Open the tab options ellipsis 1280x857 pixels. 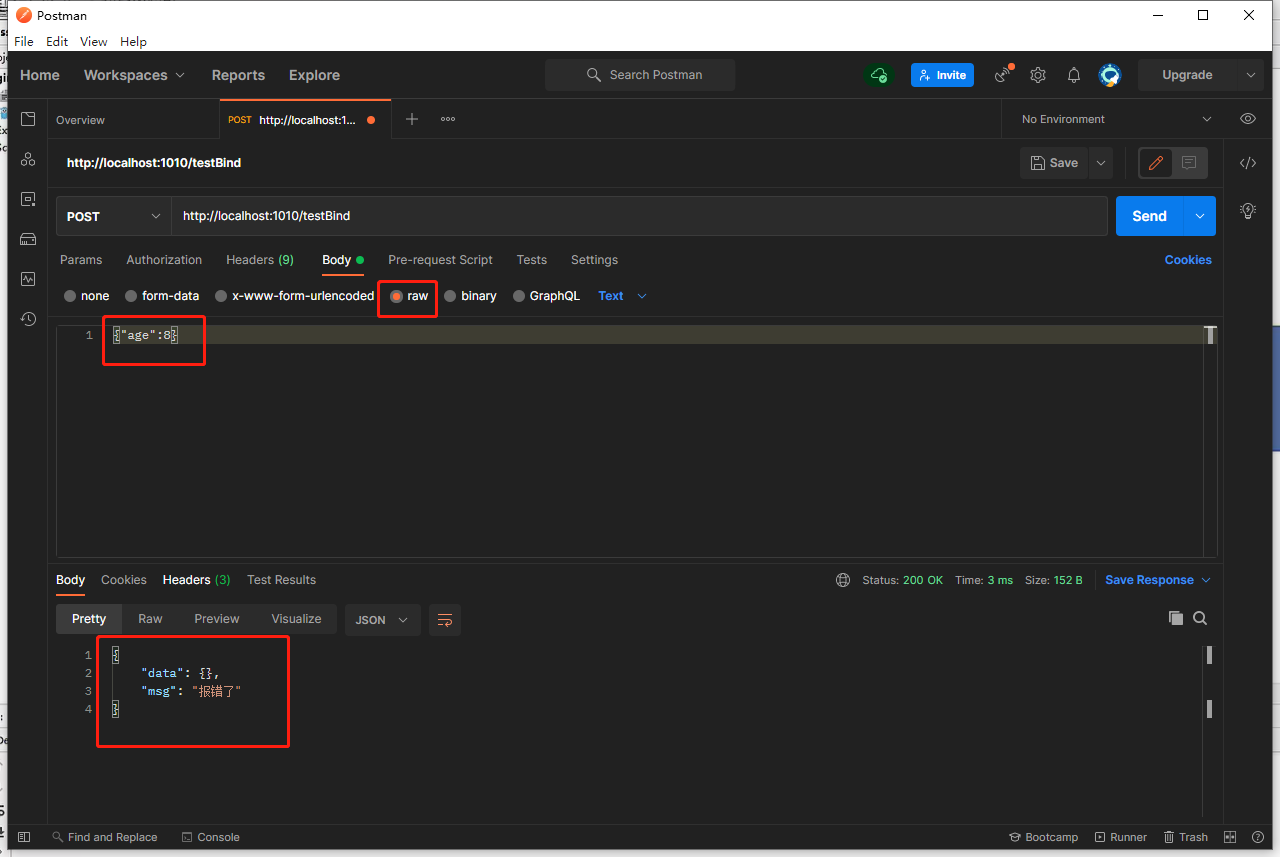coord(448,119)
